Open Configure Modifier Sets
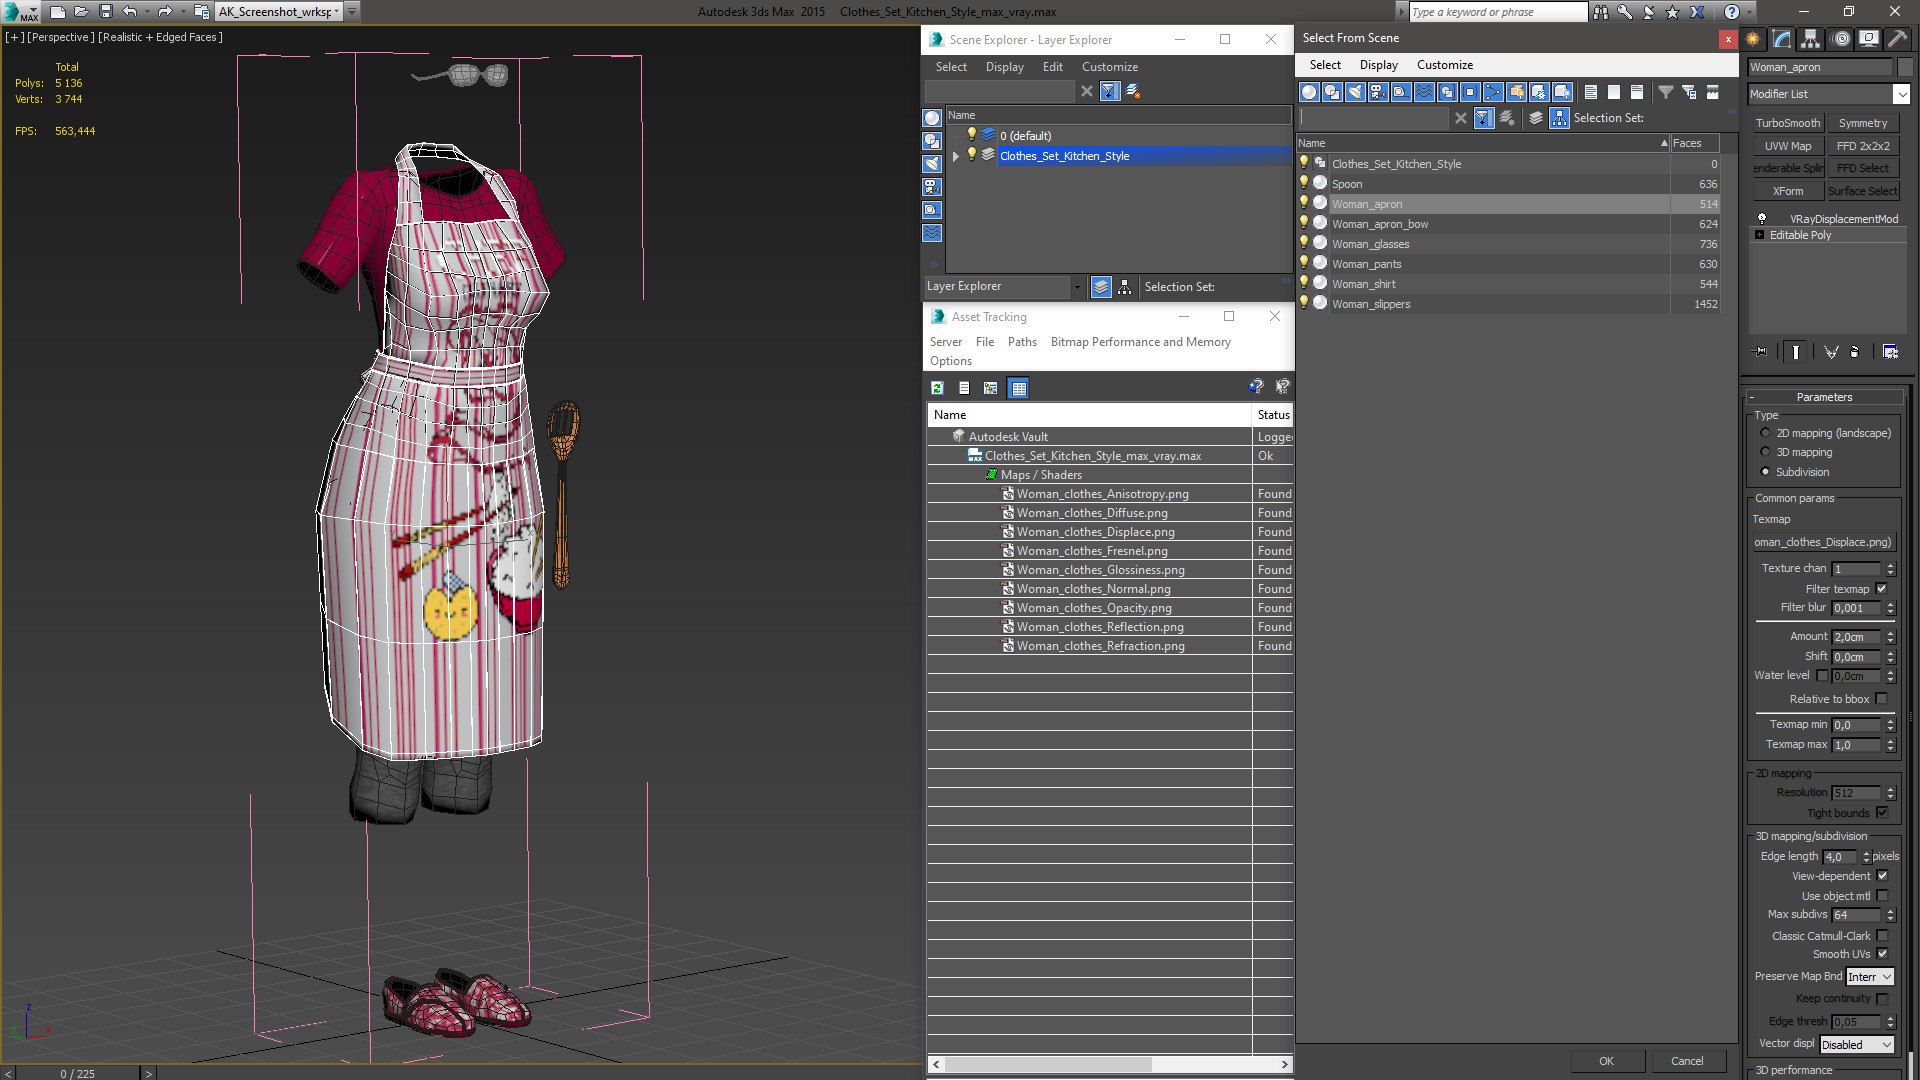Screen dimensions: 1920x1080 tap(1890, 352)
